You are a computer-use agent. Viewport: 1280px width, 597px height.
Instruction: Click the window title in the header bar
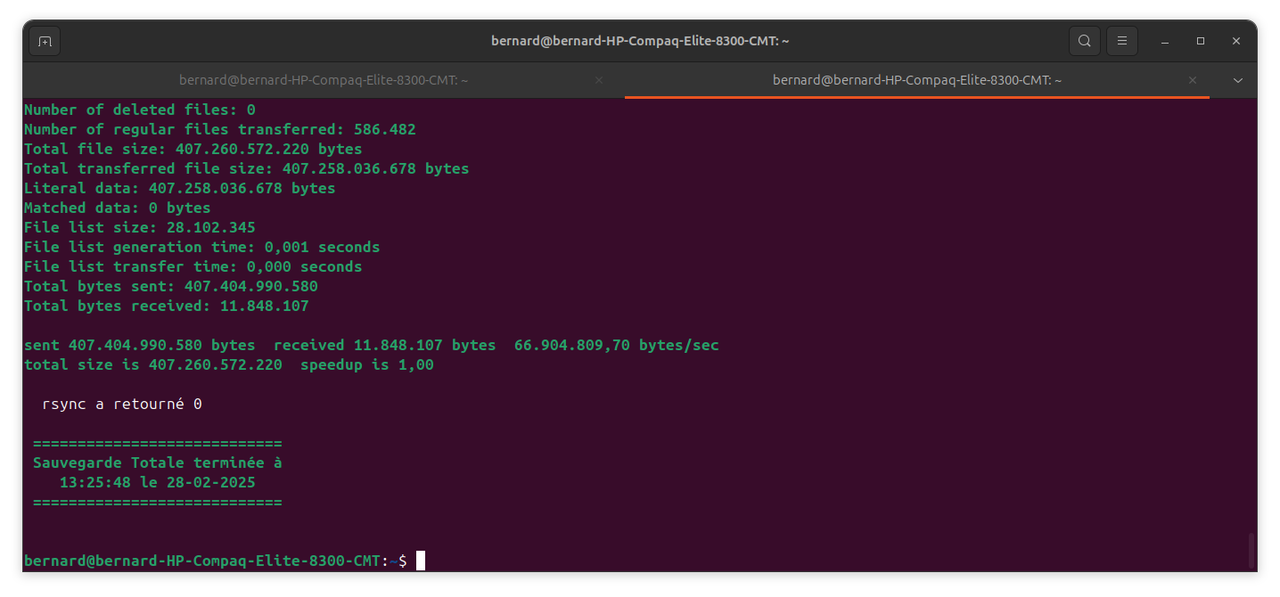(x=640, y=41)
